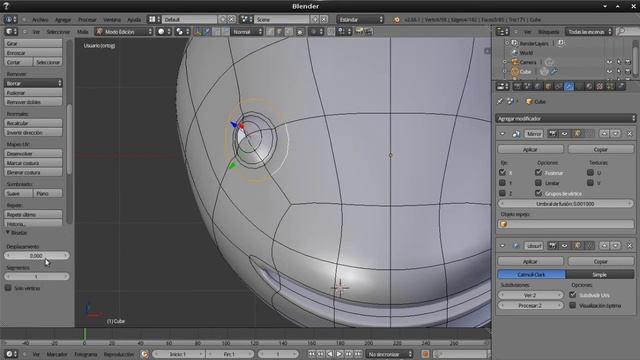Click the Desplazamiento value slider
640x360 pixels.
point(37,256)
